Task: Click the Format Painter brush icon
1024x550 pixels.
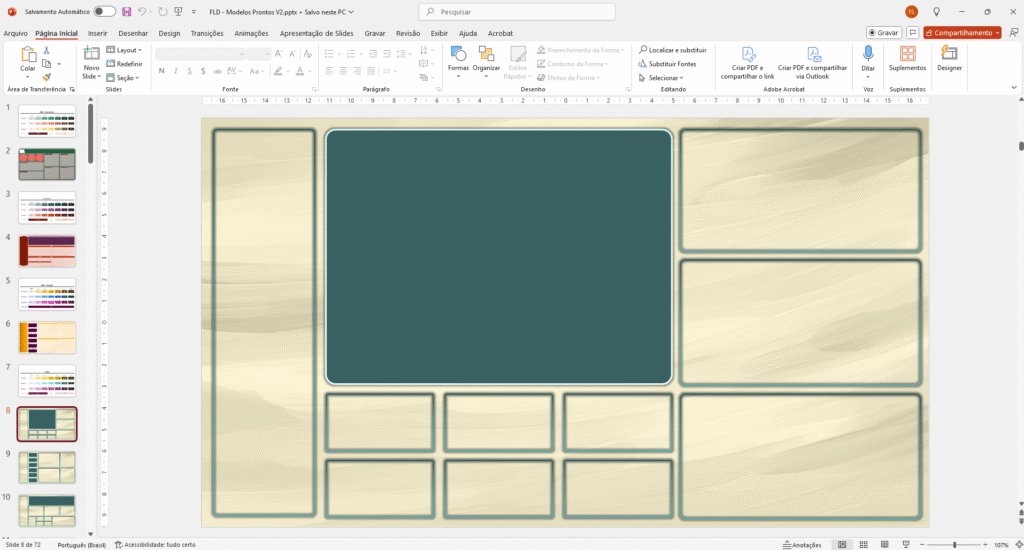Action: pos(46,76)
